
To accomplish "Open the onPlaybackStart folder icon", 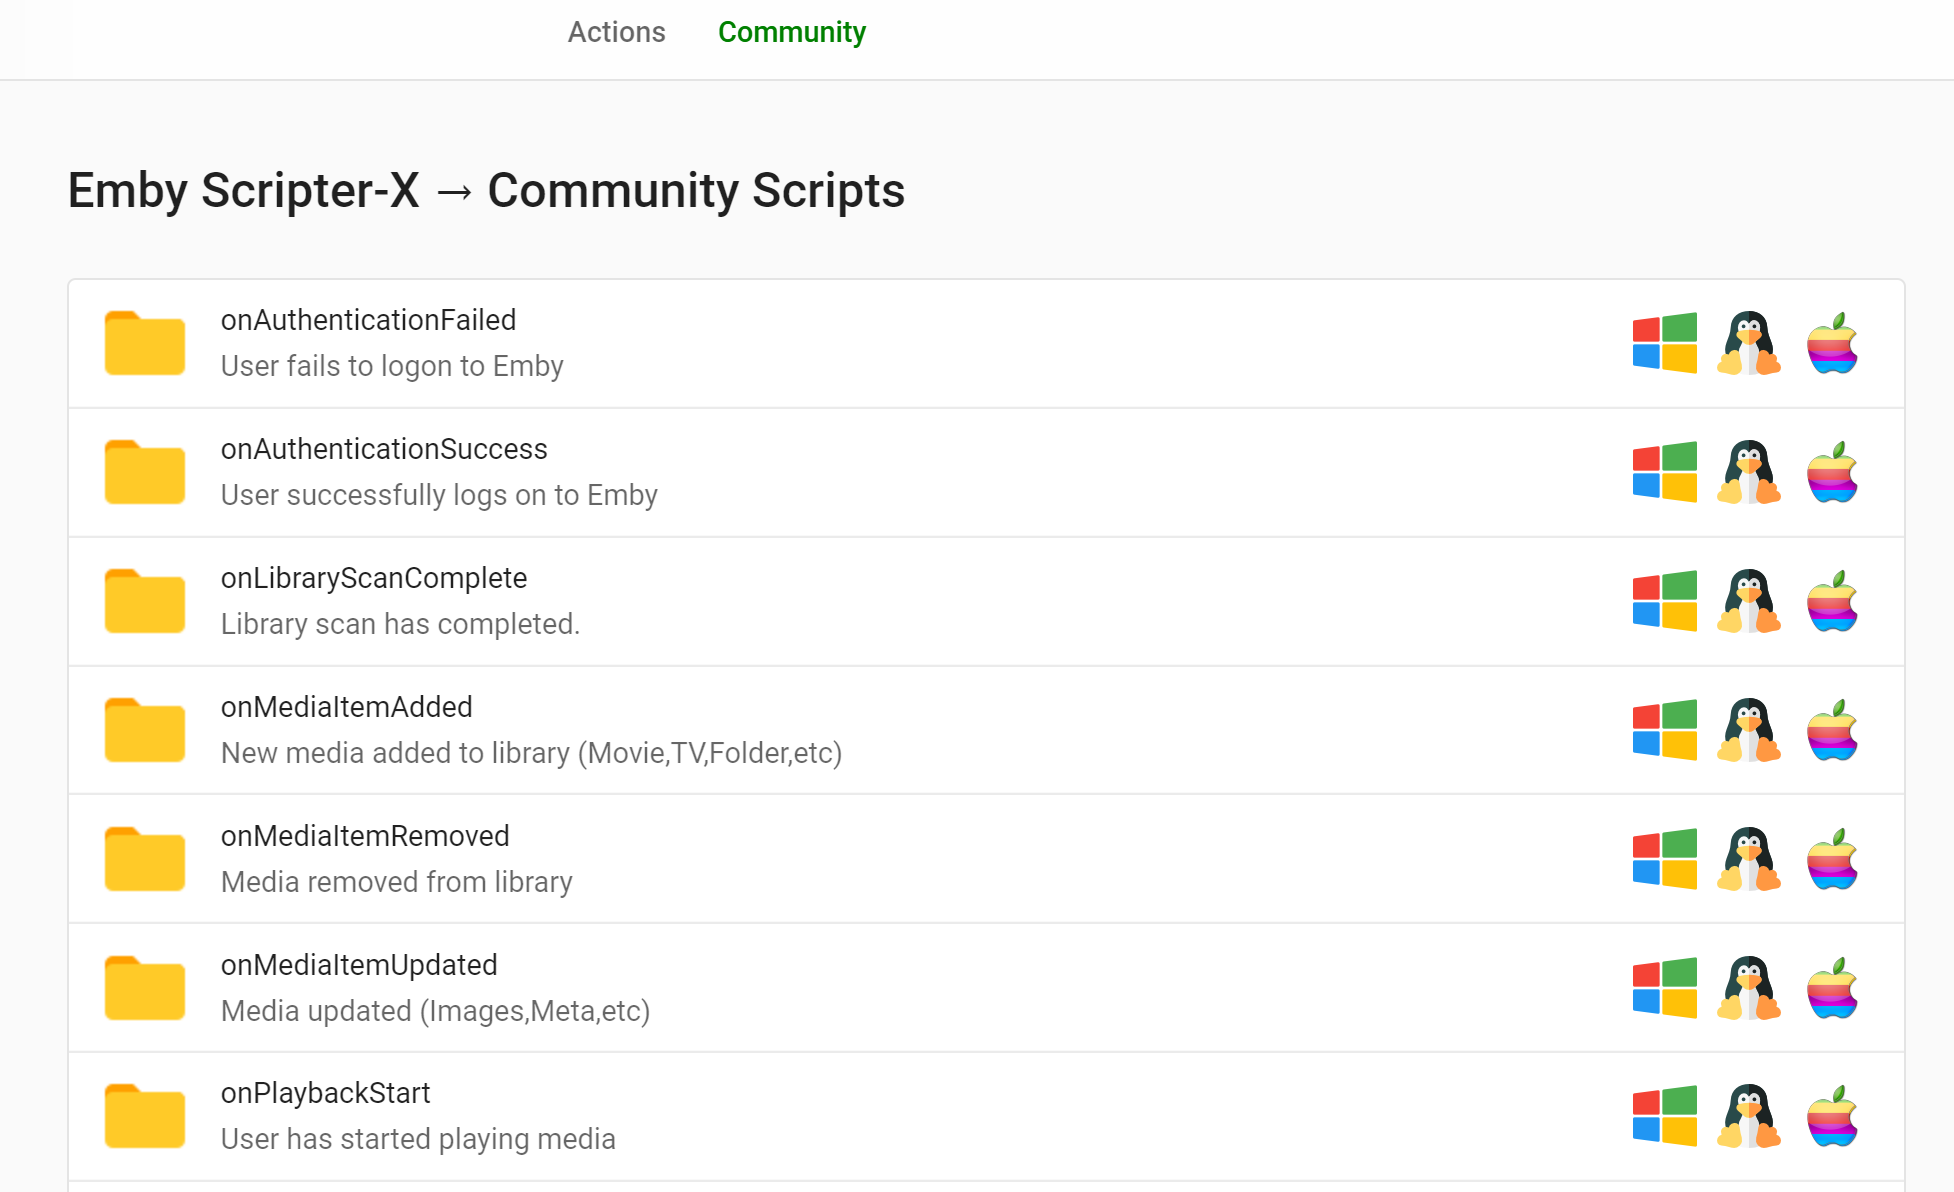I will click(x=145, y=1116).
